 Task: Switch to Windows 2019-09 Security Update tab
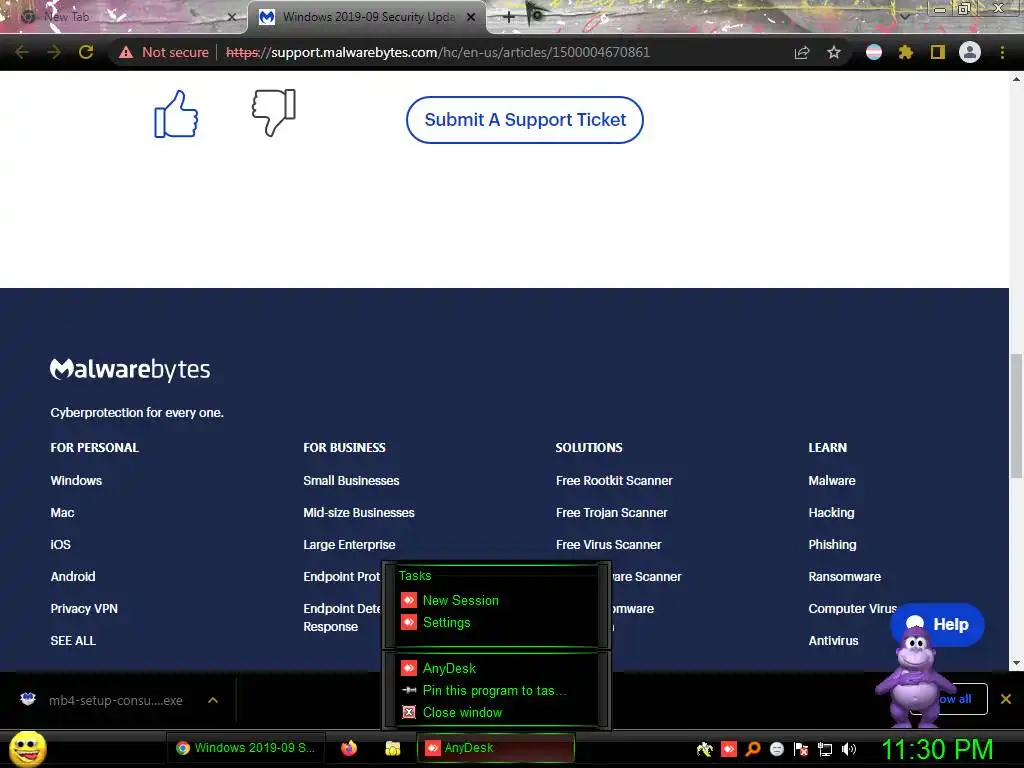tap(368, 17)
